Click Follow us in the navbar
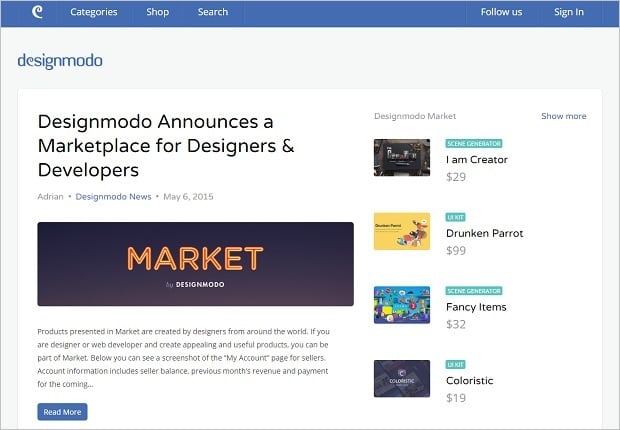 (x=501, y=13)
